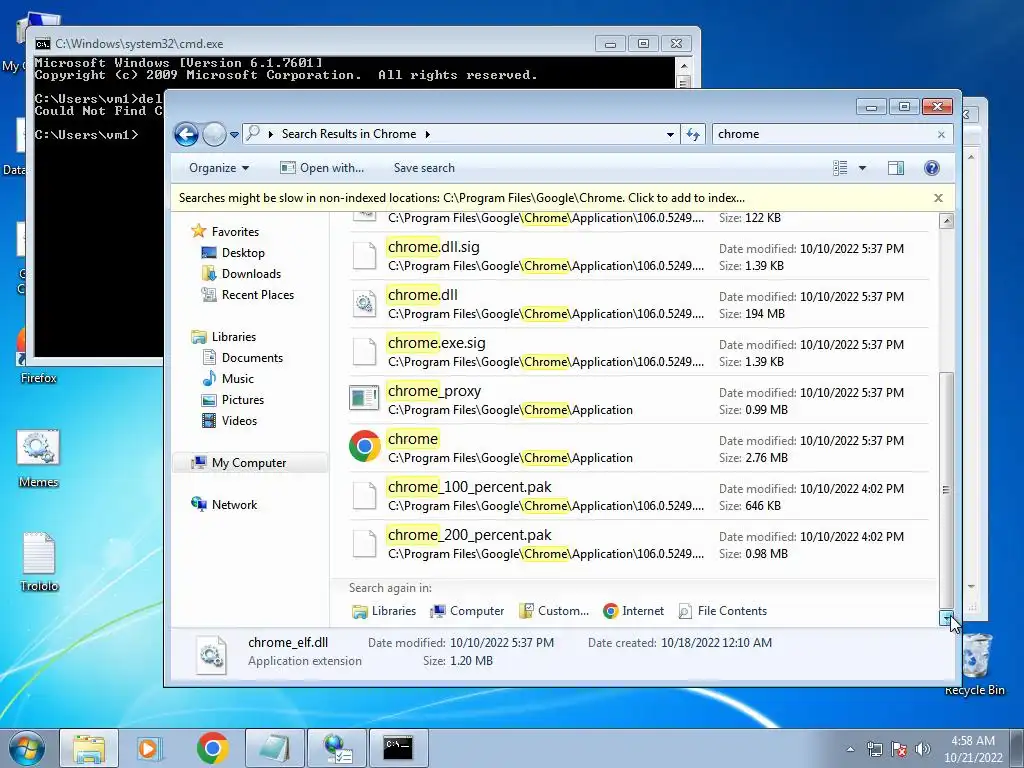Open the Memes desktop icon
This screenshot has height=768, width=1024.
coord(39,458)
